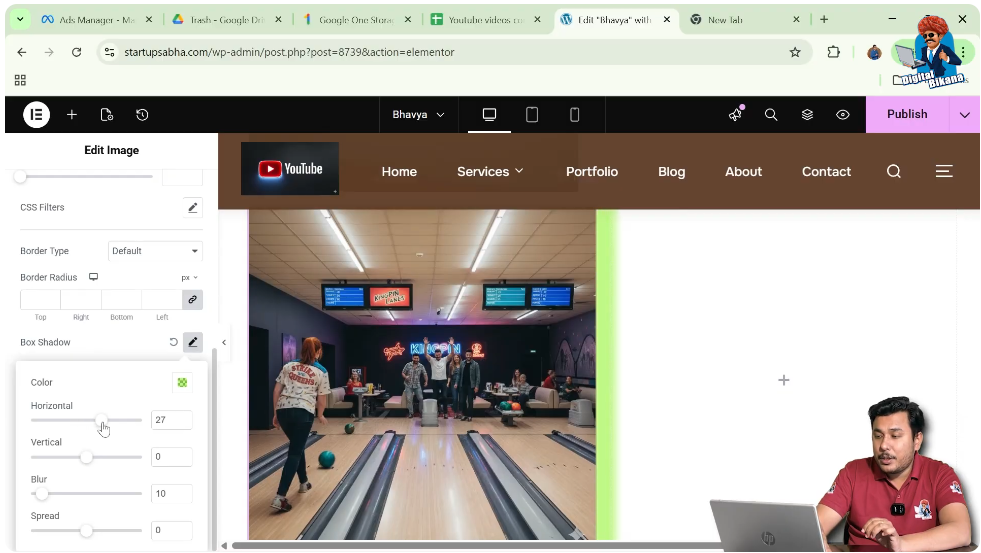Click the Add Element plus icon
This screenshot has width=981, height=553.
tap(72, 115)
